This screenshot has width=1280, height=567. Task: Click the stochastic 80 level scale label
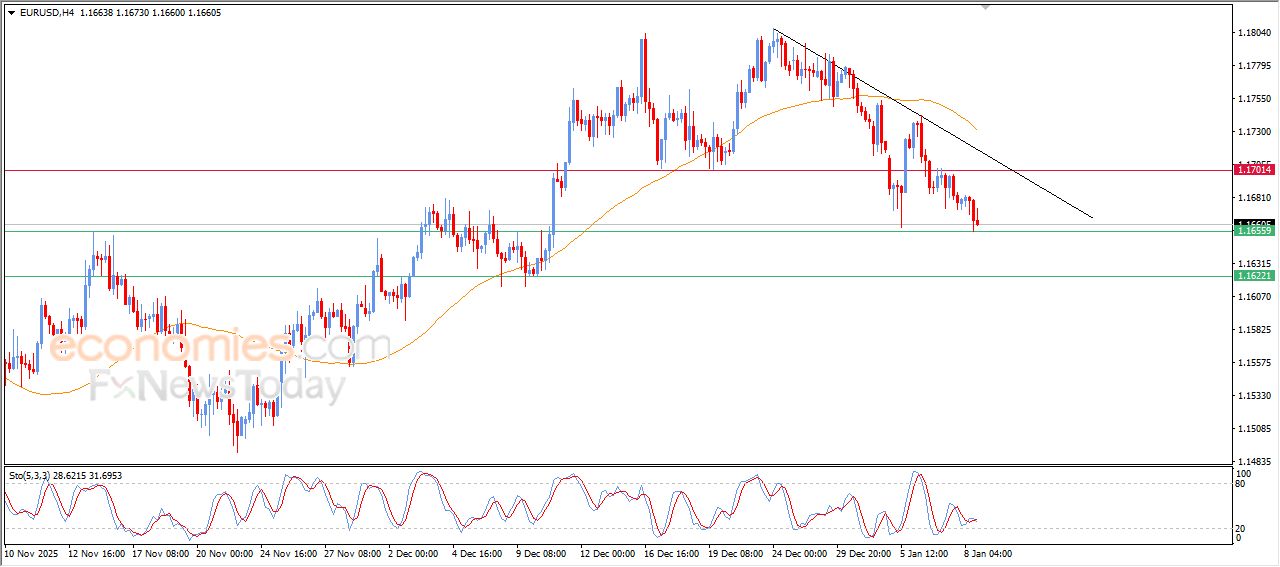1243,484
